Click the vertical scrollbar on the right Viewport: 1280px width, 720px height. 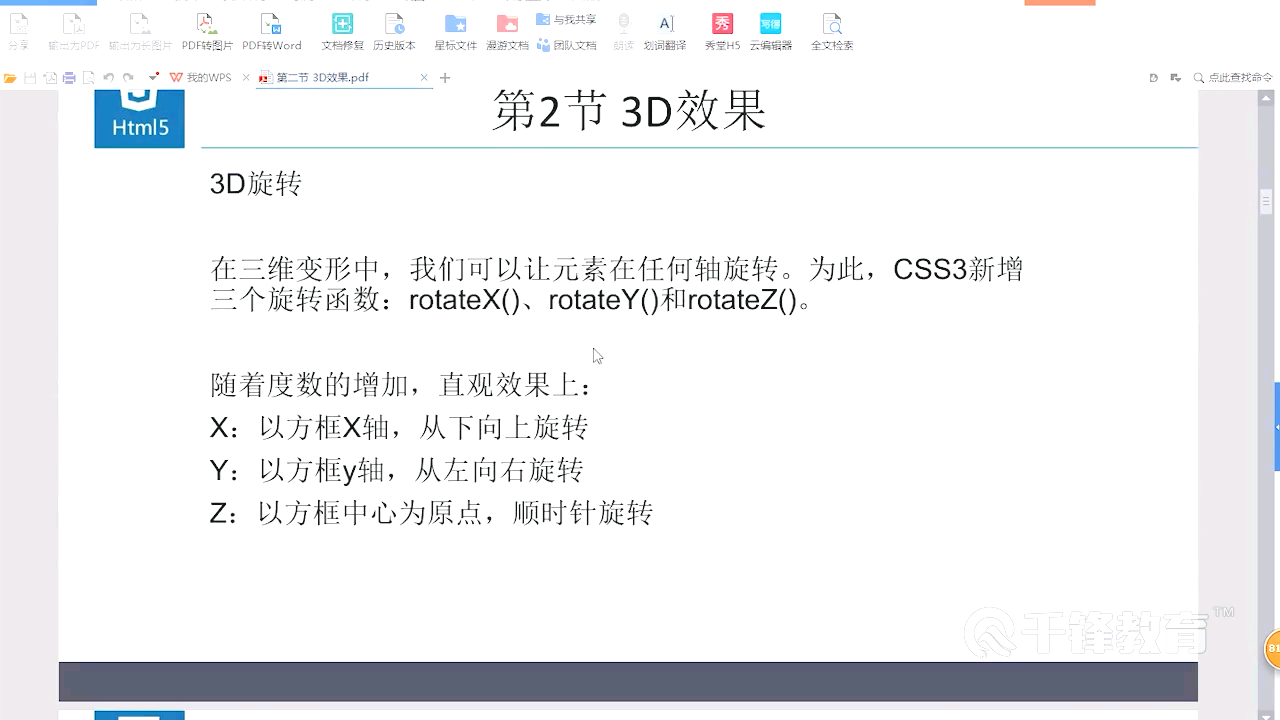pos(1266,202)
